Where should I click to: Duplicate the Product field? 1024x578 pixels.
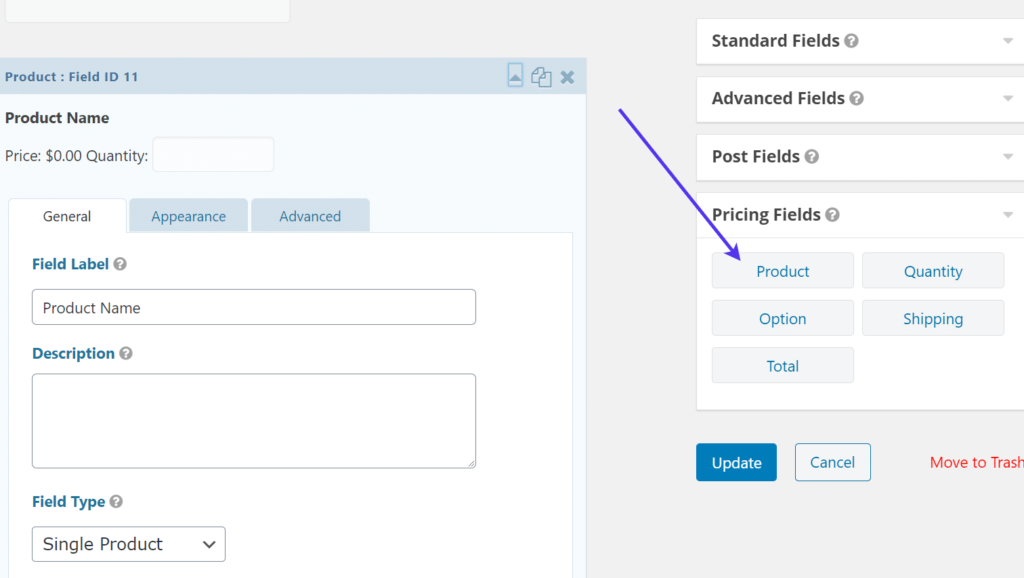[541, 77]
